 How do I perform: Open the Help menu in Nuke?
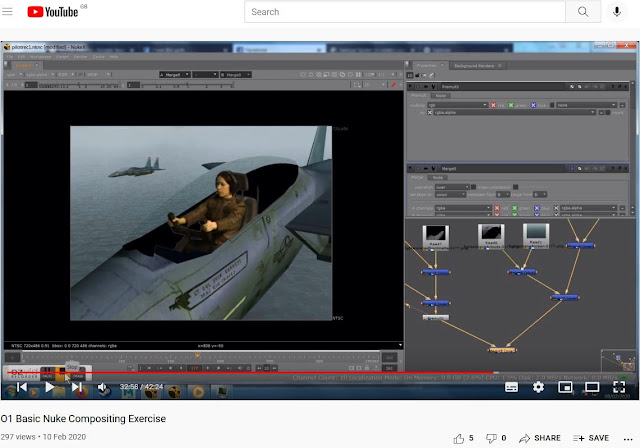click(x=114, y=57)
